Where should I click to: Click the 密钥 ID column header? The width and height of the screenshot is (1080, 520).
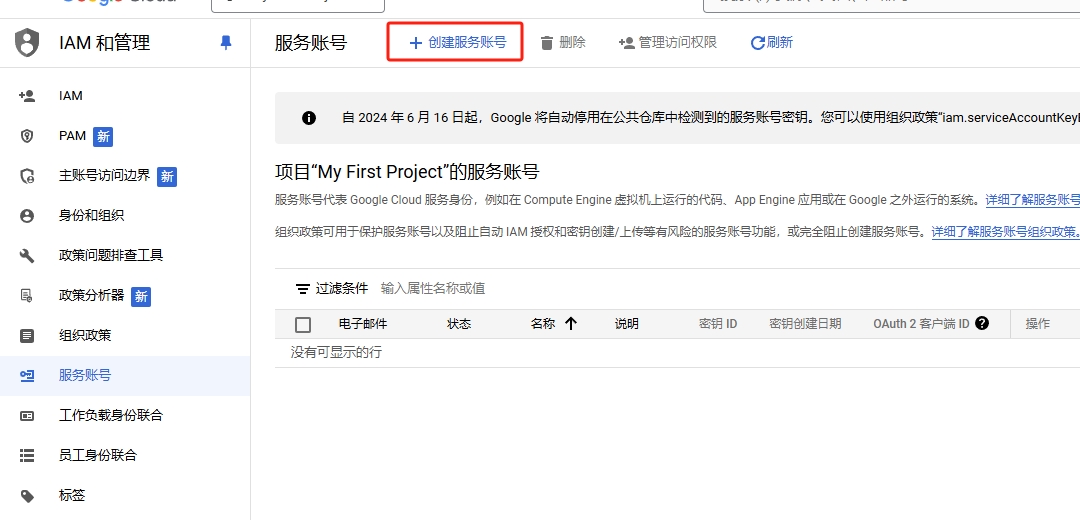point(718,324)
